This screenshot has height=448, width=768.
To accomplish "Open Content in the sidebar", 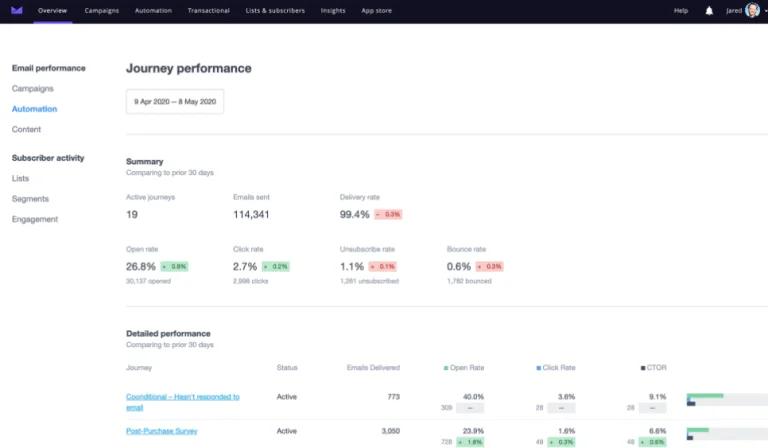I will tap(26, 129).
